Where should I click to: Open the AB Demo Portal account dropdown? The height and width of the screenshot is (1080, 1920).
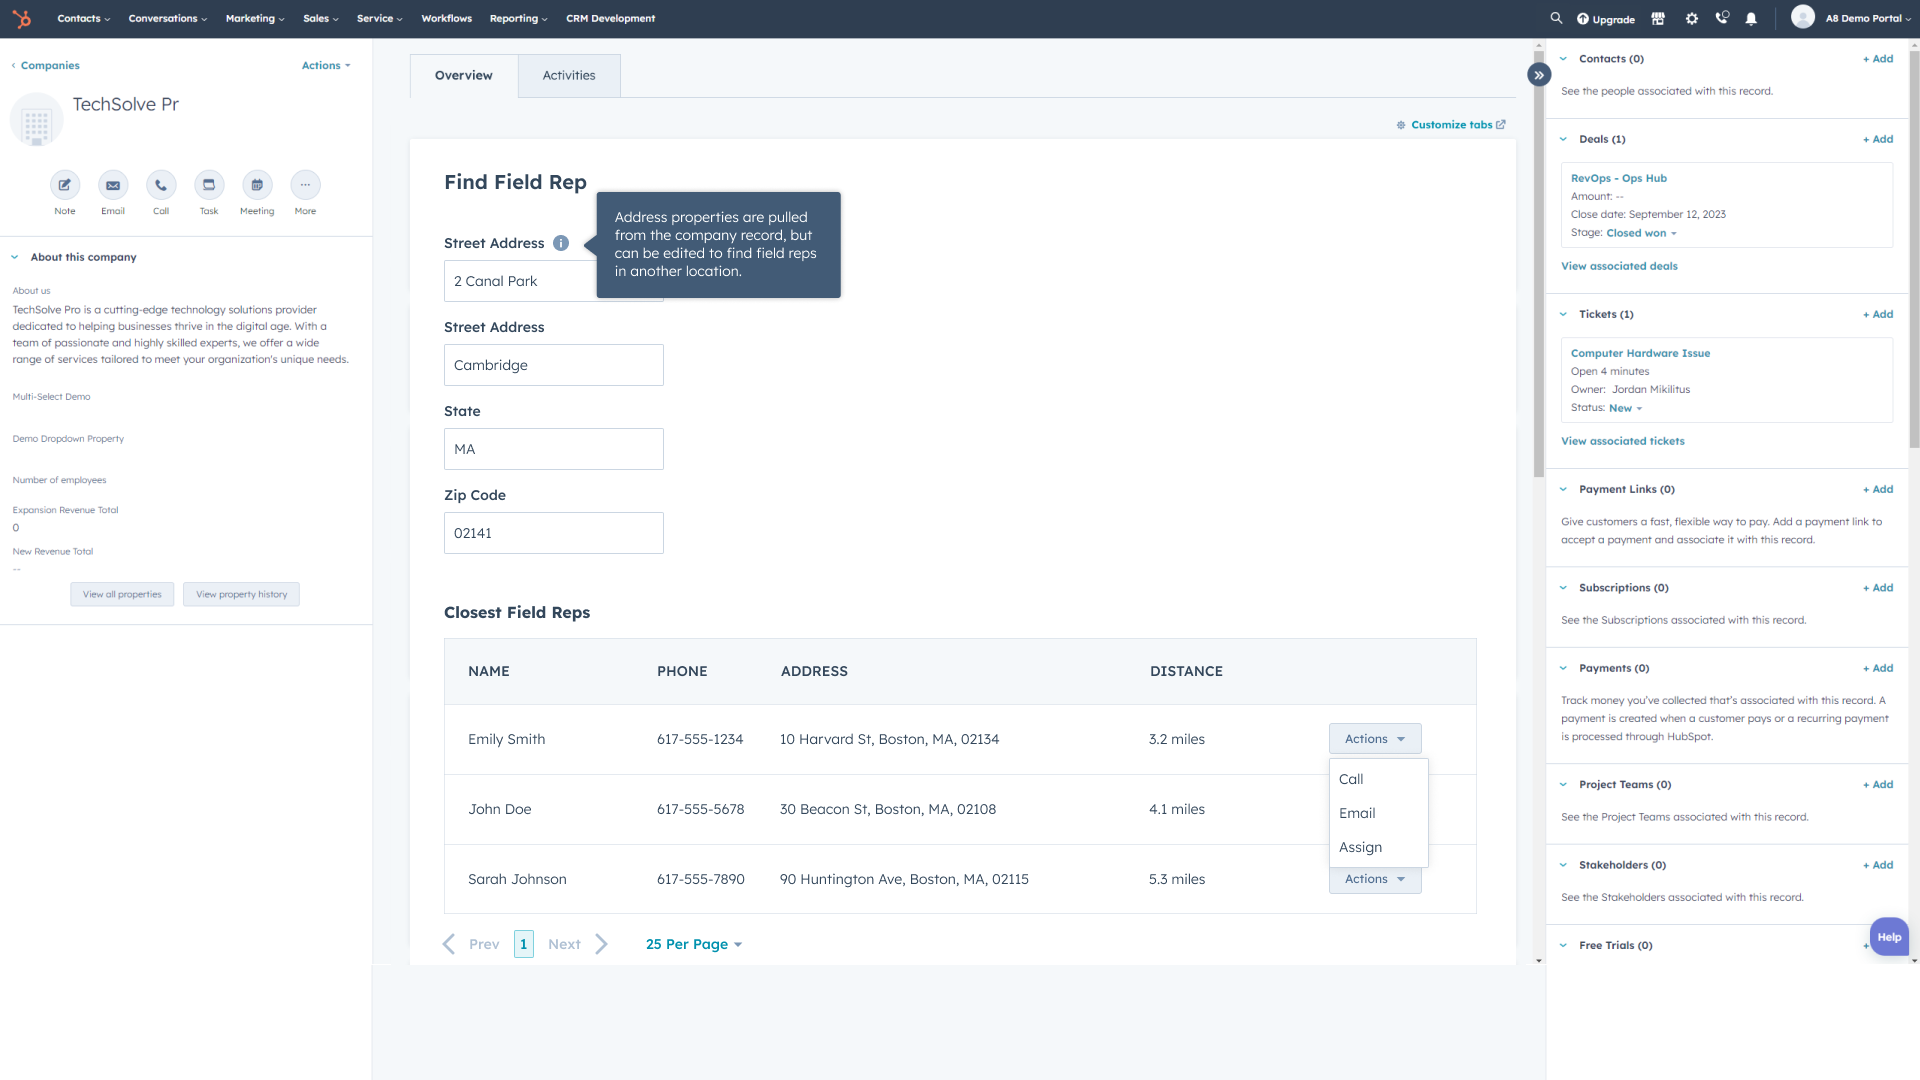pyautogui.click(x=1867, y=18)
